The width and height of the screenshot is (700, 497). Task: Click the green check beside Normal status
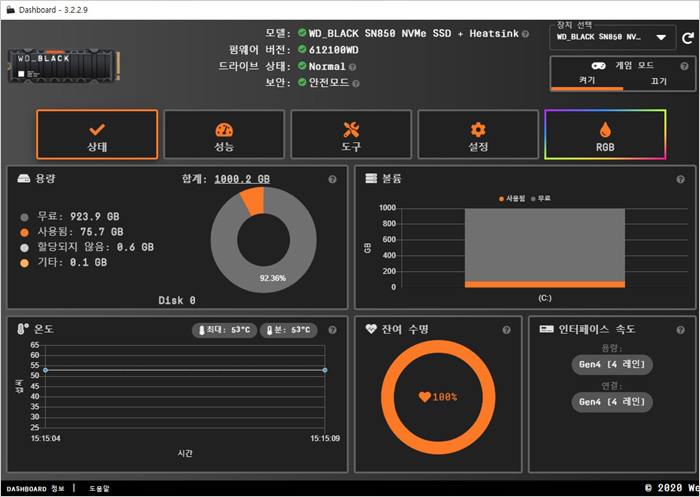(x=302, y=66)
